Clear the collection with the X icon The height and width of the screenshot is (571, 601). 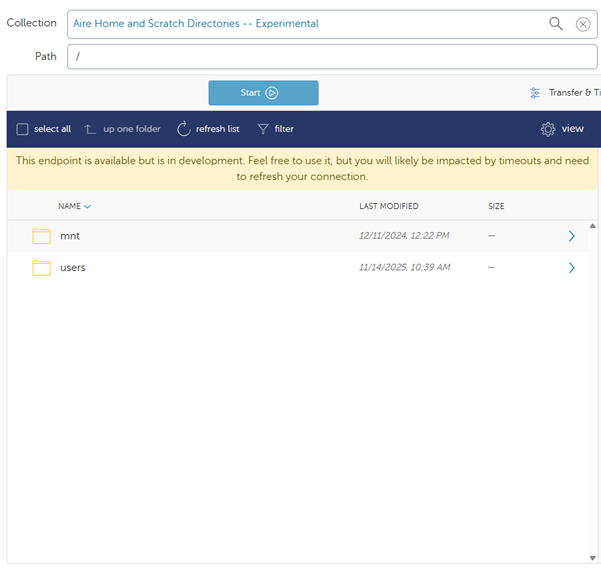point(583,24)
